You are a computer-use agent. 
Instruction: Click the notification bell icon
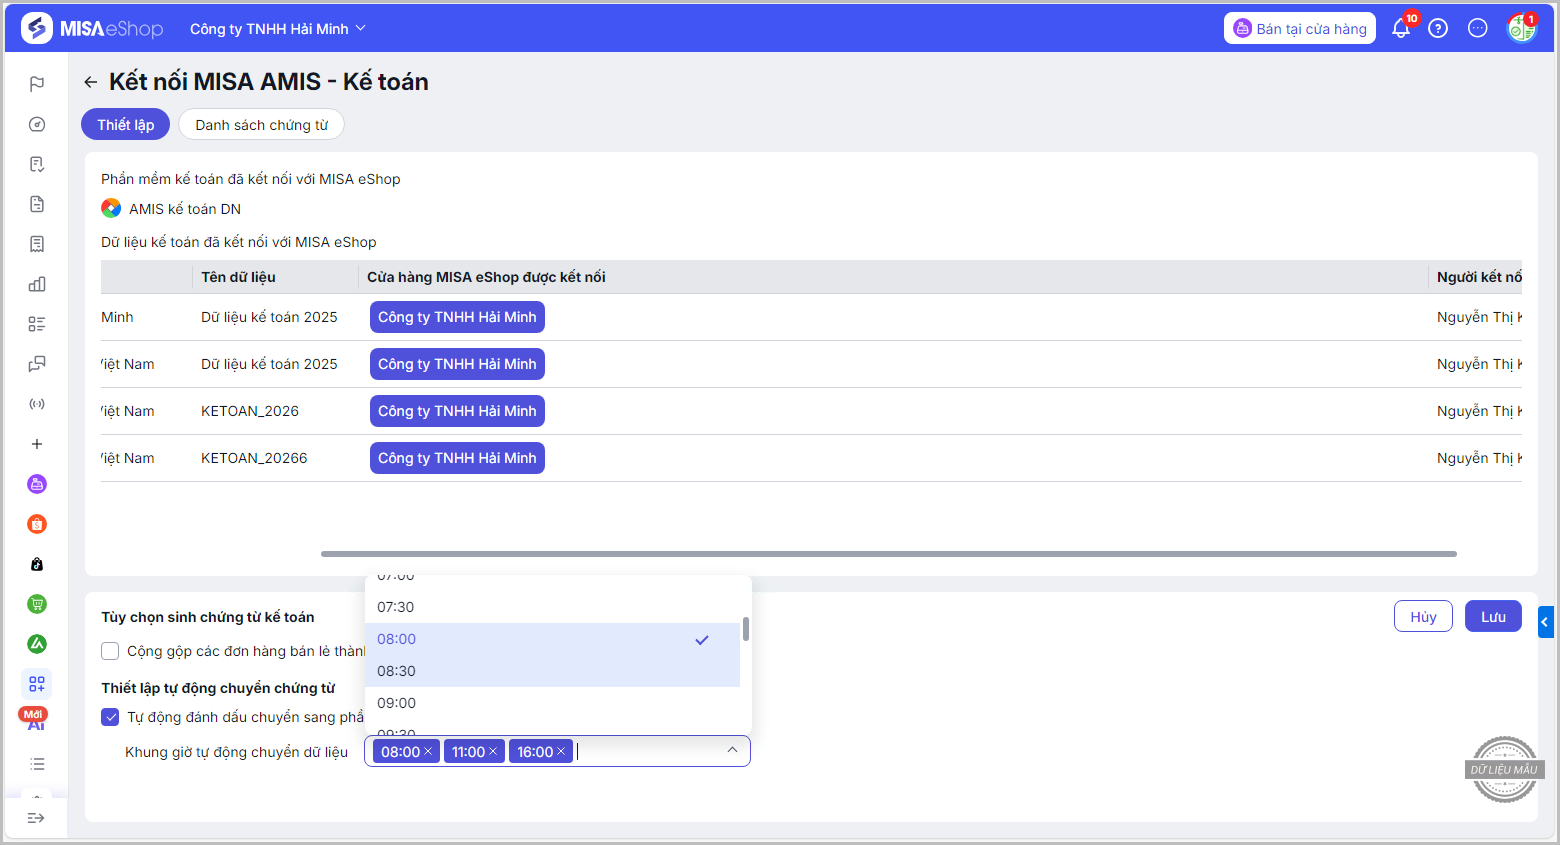1400,29
